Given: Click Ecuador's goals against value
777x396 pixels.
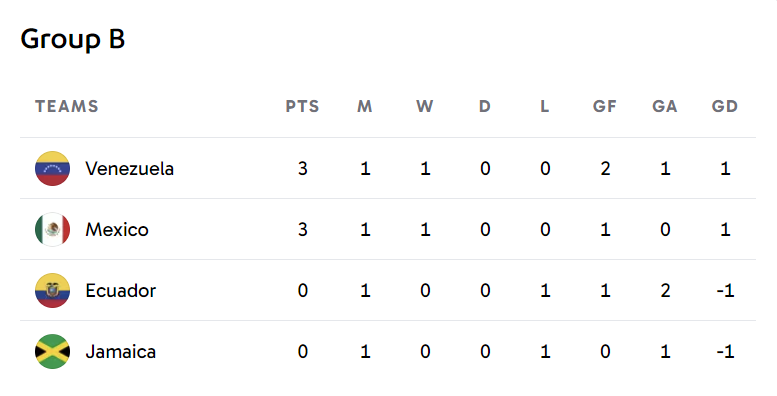Looking at the screenshot, I should [x=665, y=290].
